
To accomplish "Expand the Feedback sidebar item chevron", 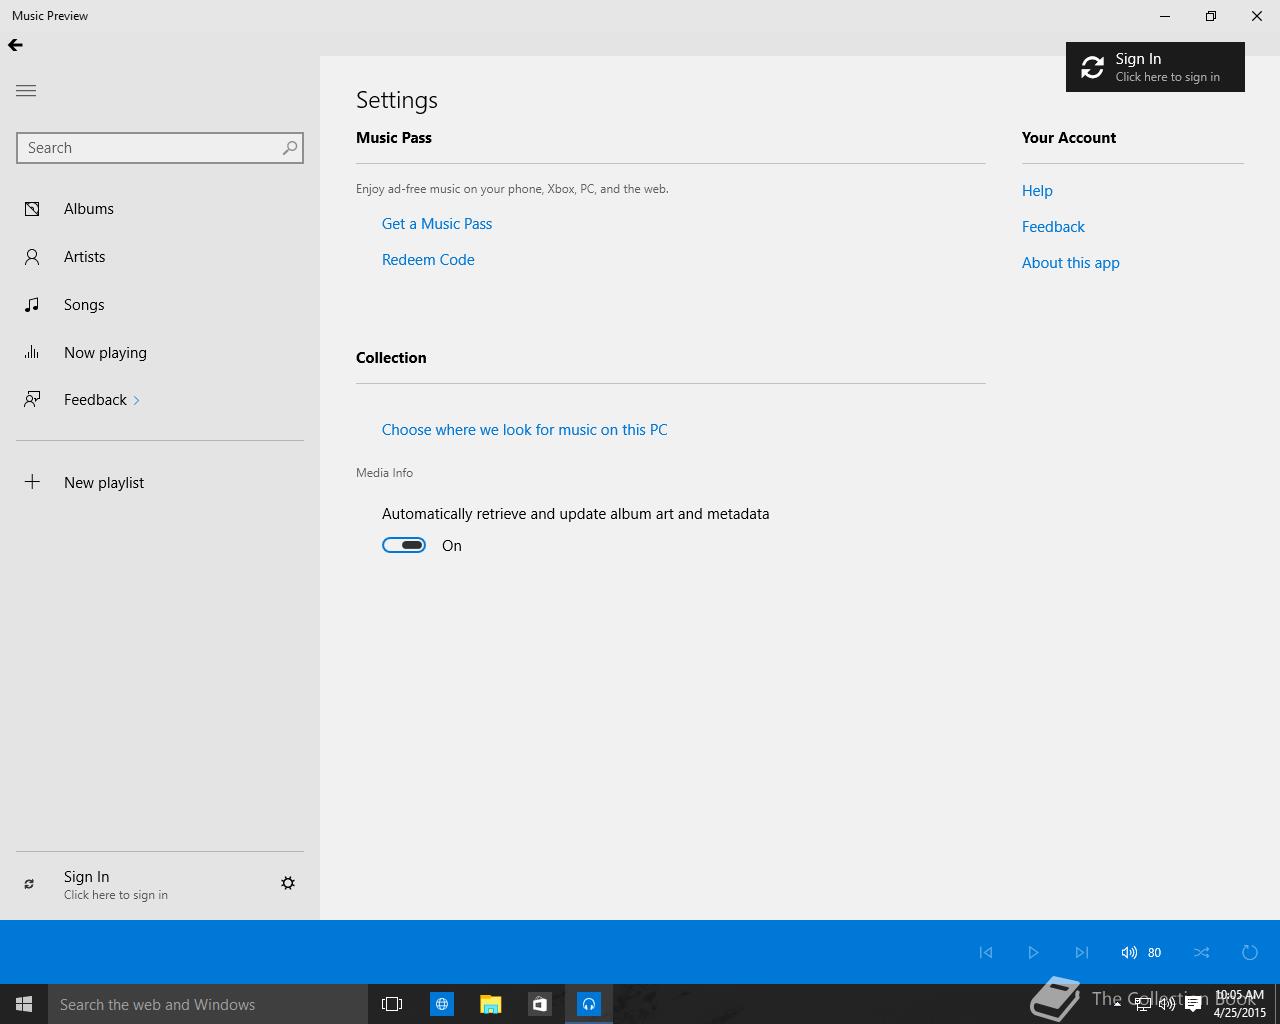I will pyautogui.click(x=136, y=401).
